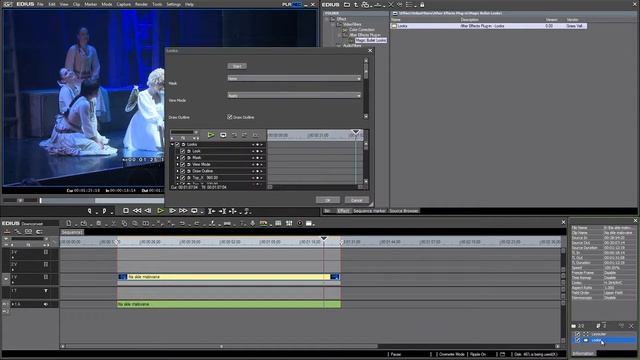Click the Save Project icon in timeline toolbar

(x=99, y=223)
